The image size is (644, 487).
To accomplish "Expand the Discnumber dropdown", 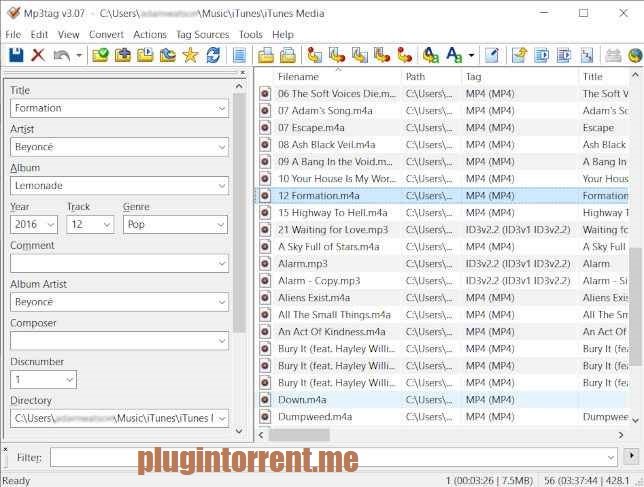I will 69,380.
